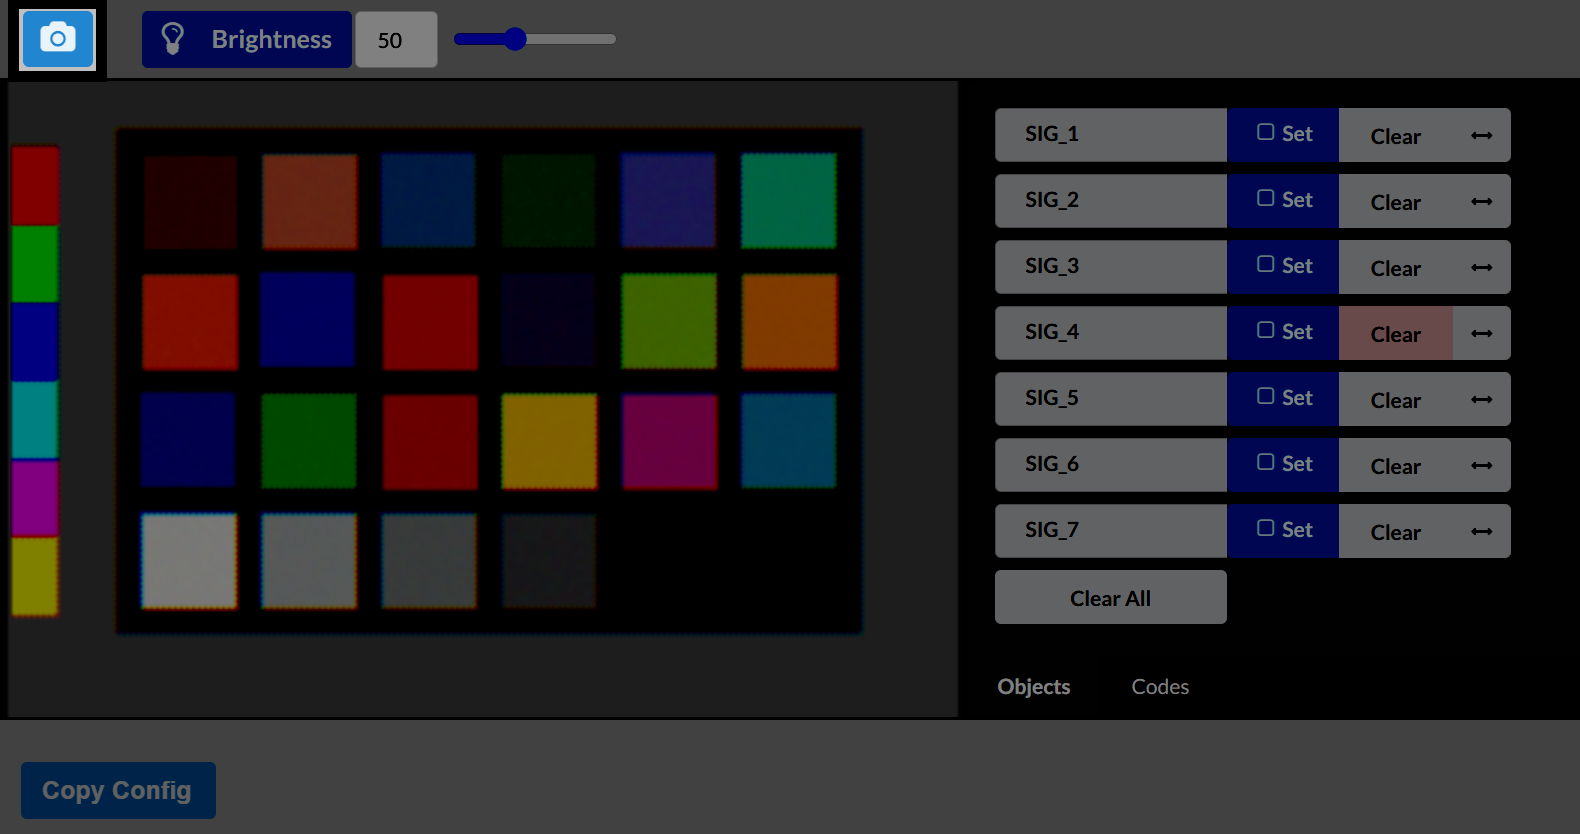Image resolution: width=1580 pixels, height=834 pixels.
Task: Click the double-arrow icon for SIG_7
Action: pyautogui.click(x=1481, y=531)
